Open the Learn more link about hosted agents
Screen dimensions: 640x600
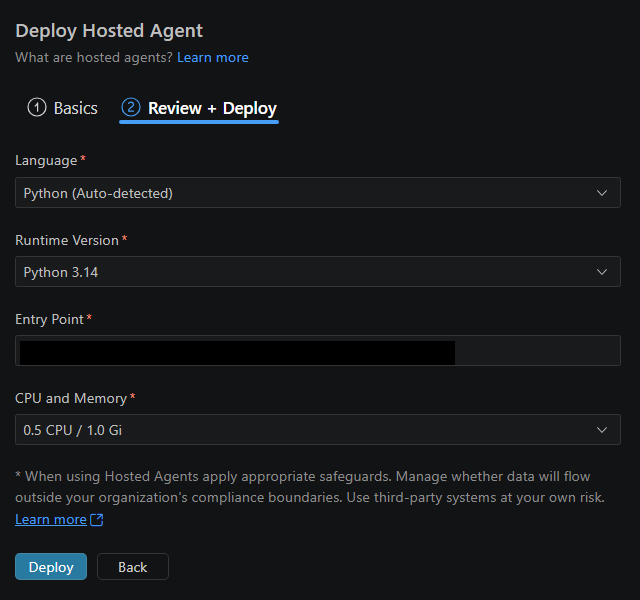tap(213, 58)
